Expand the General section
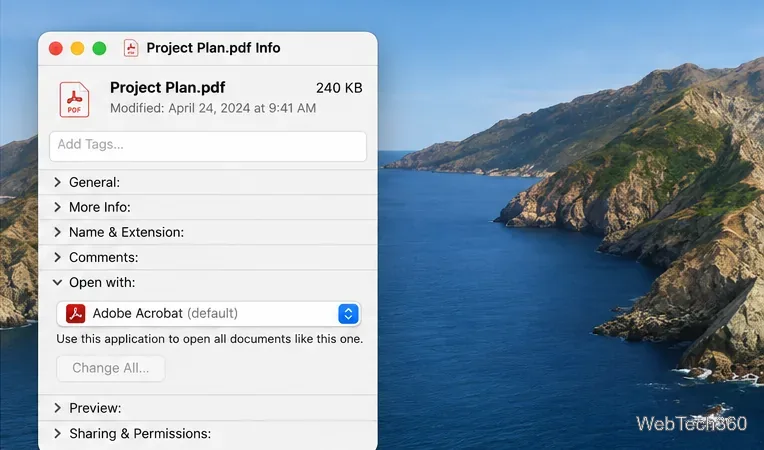Image resolution: width=764 pixels, height=450 pixels. pos(57,182)
